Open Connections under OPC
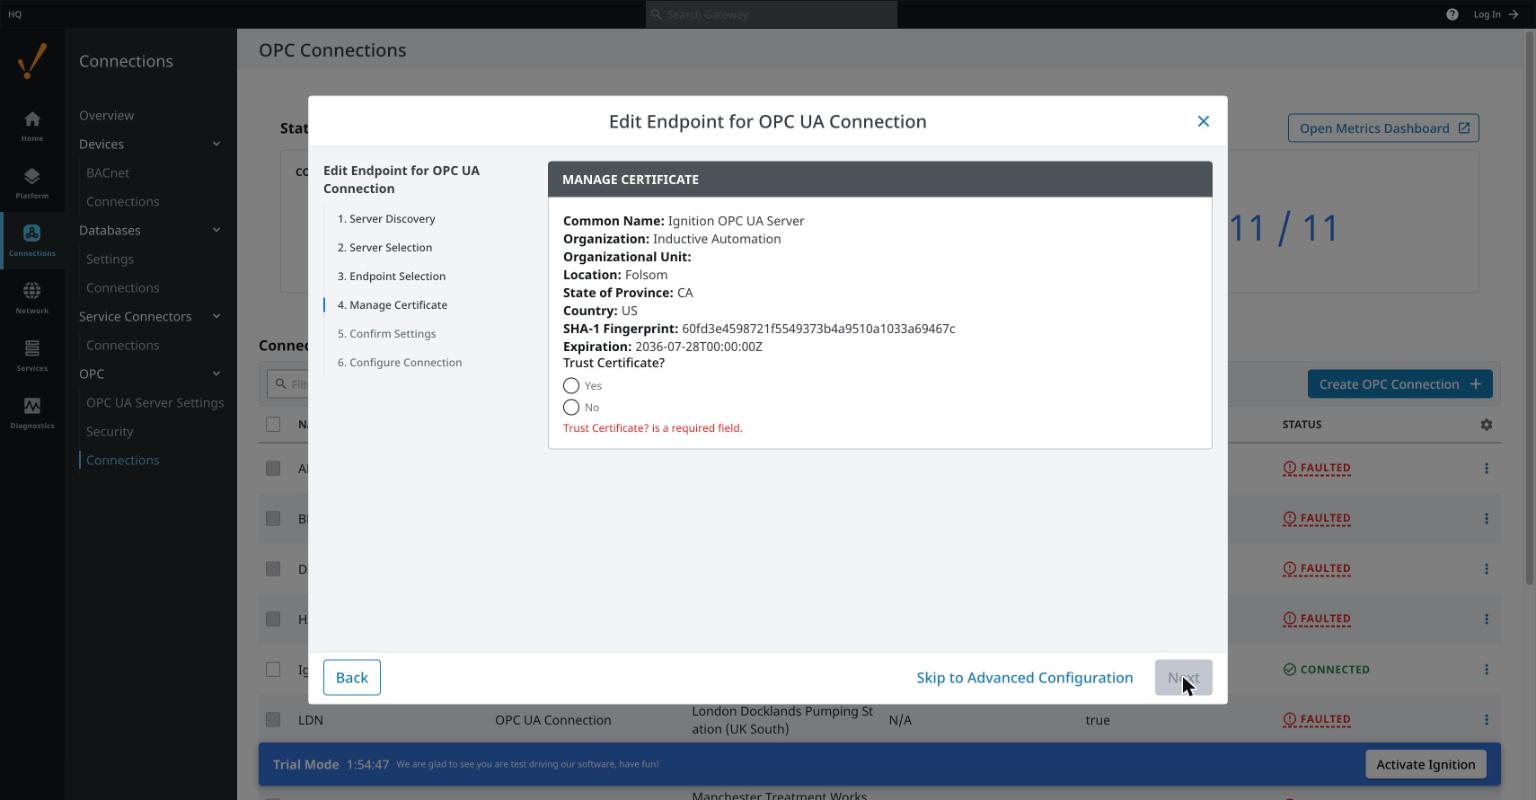The height and width of the screenshot is (800, 1536). tap(122, 460)
